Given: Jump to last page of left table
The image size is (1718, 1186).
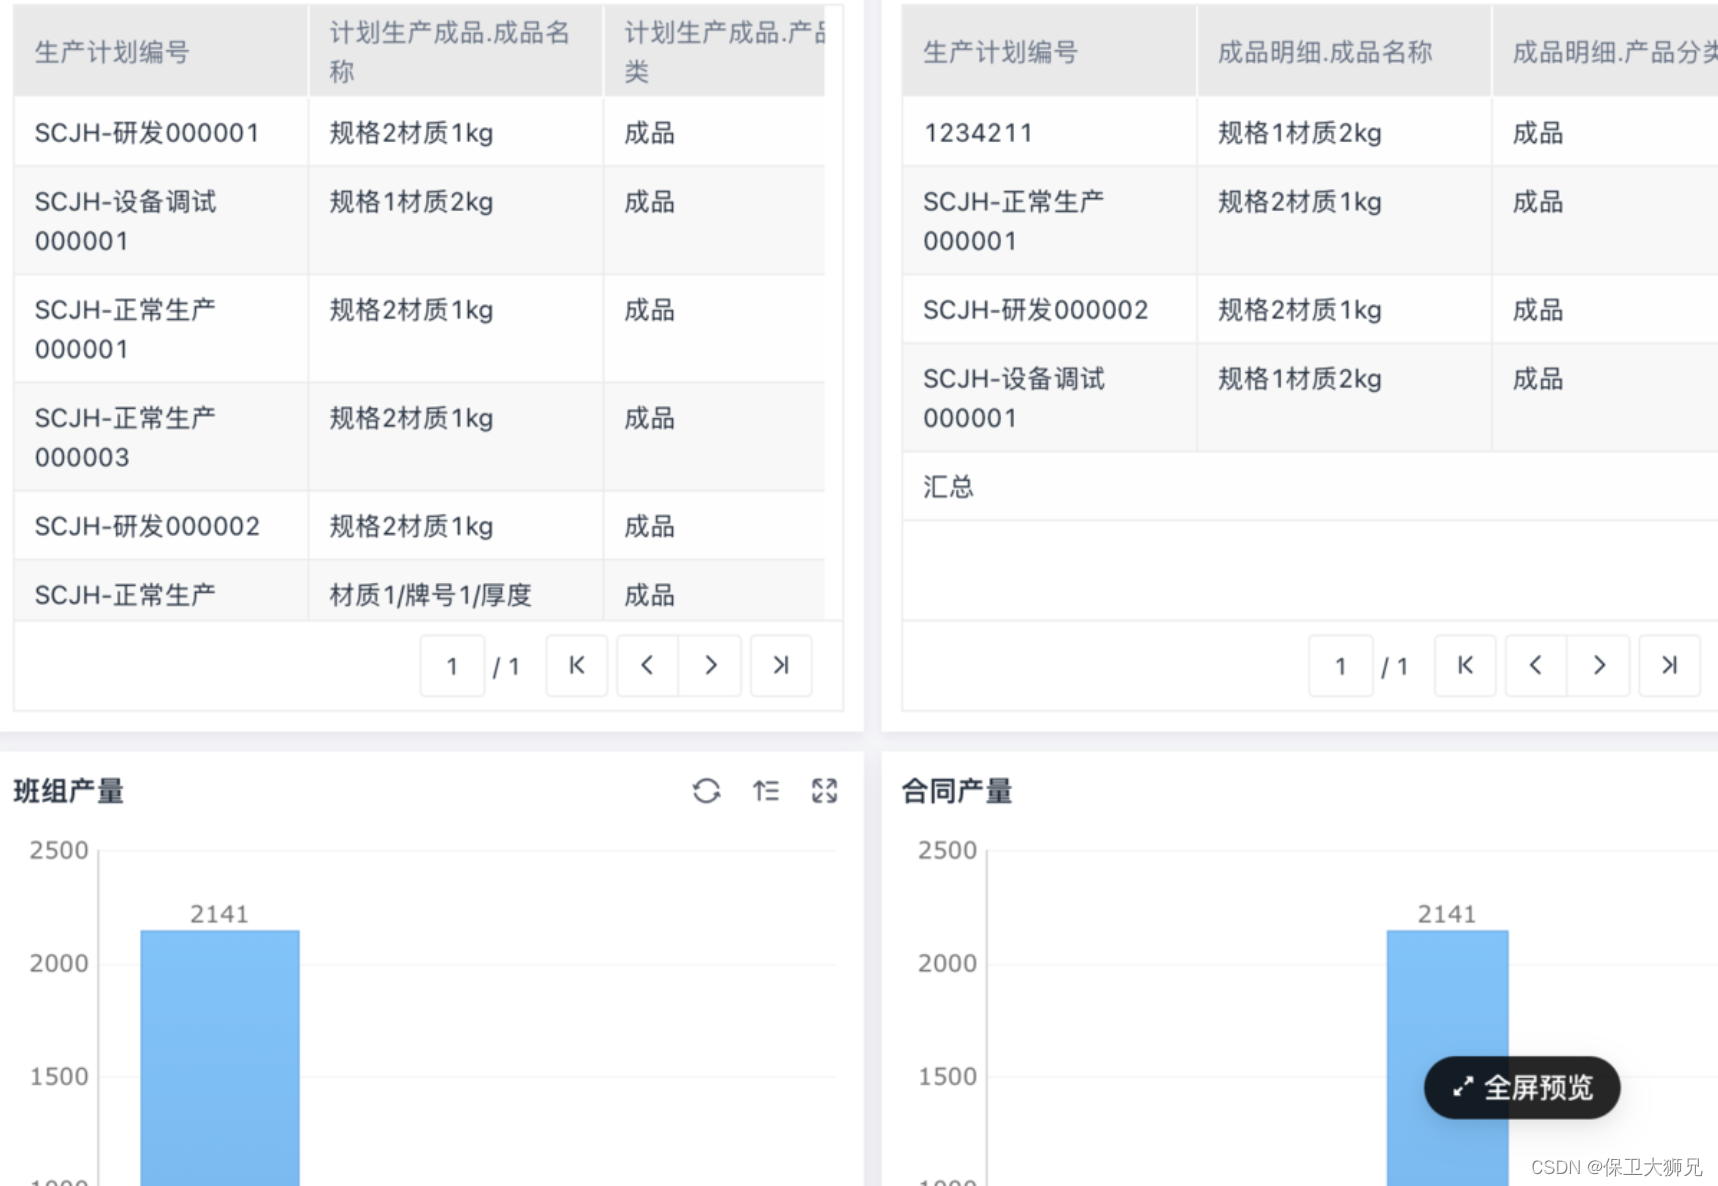Looking at the screenshot, I should (x=781, y=665).
